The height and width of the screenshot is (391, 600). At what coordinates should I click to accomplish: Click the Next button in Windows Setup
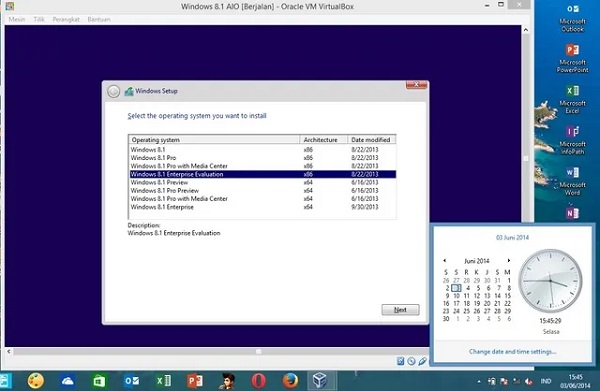400,310
